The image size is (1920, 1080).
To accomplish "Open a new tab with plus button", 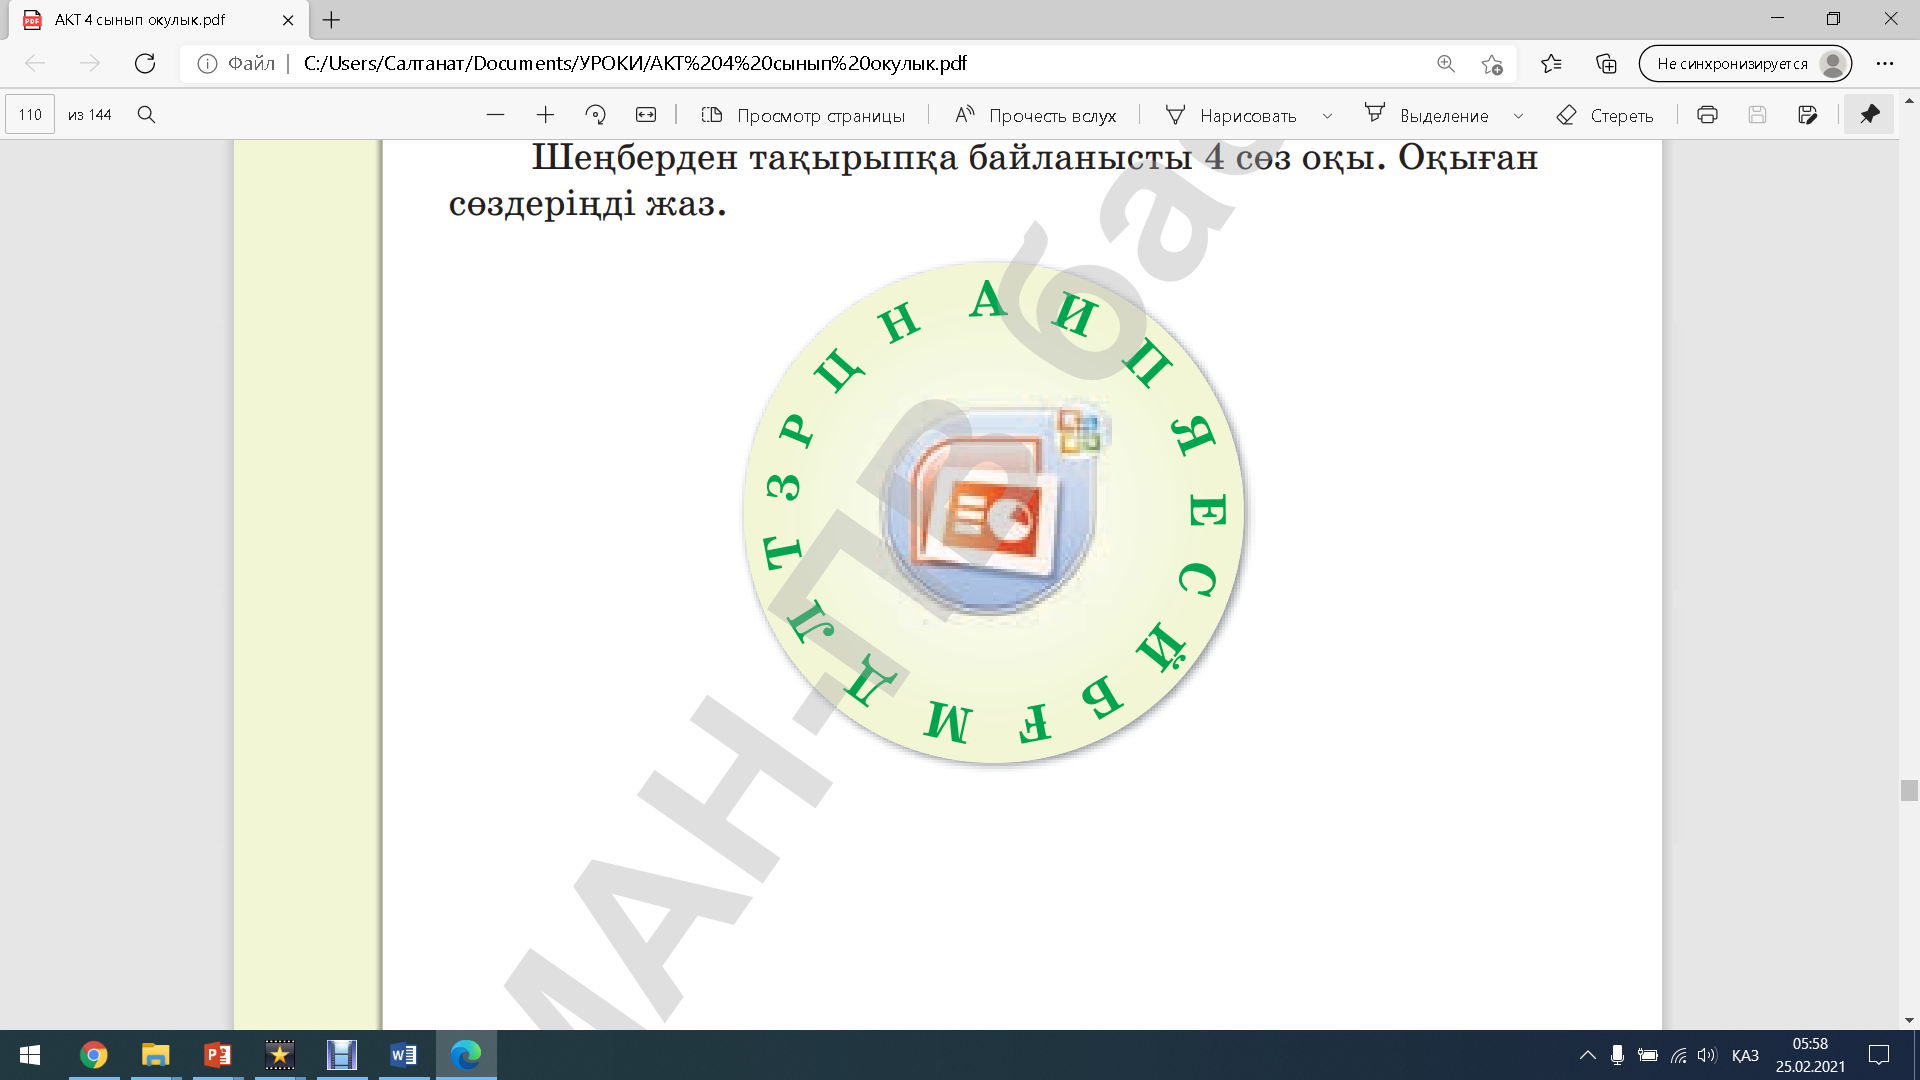I will click(332, 20).
